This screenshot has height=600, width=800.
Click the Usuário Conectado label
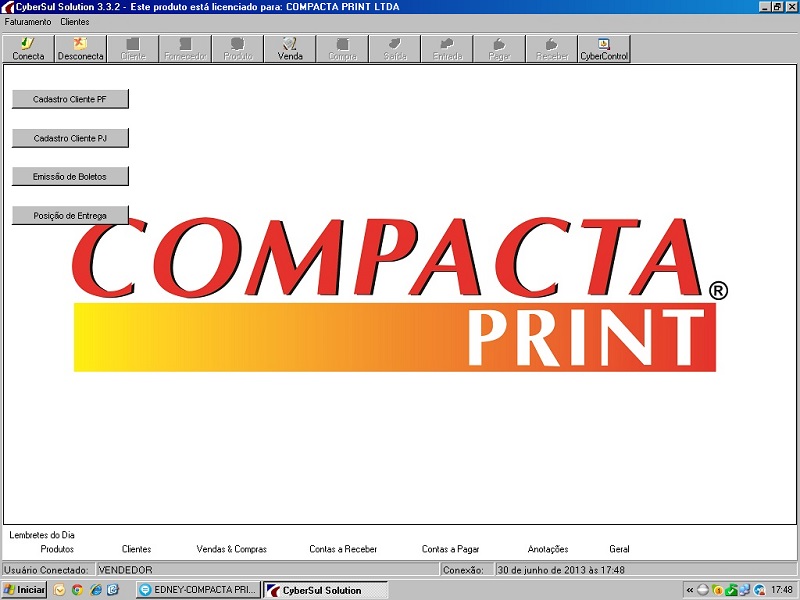click(x=46, y=569)
